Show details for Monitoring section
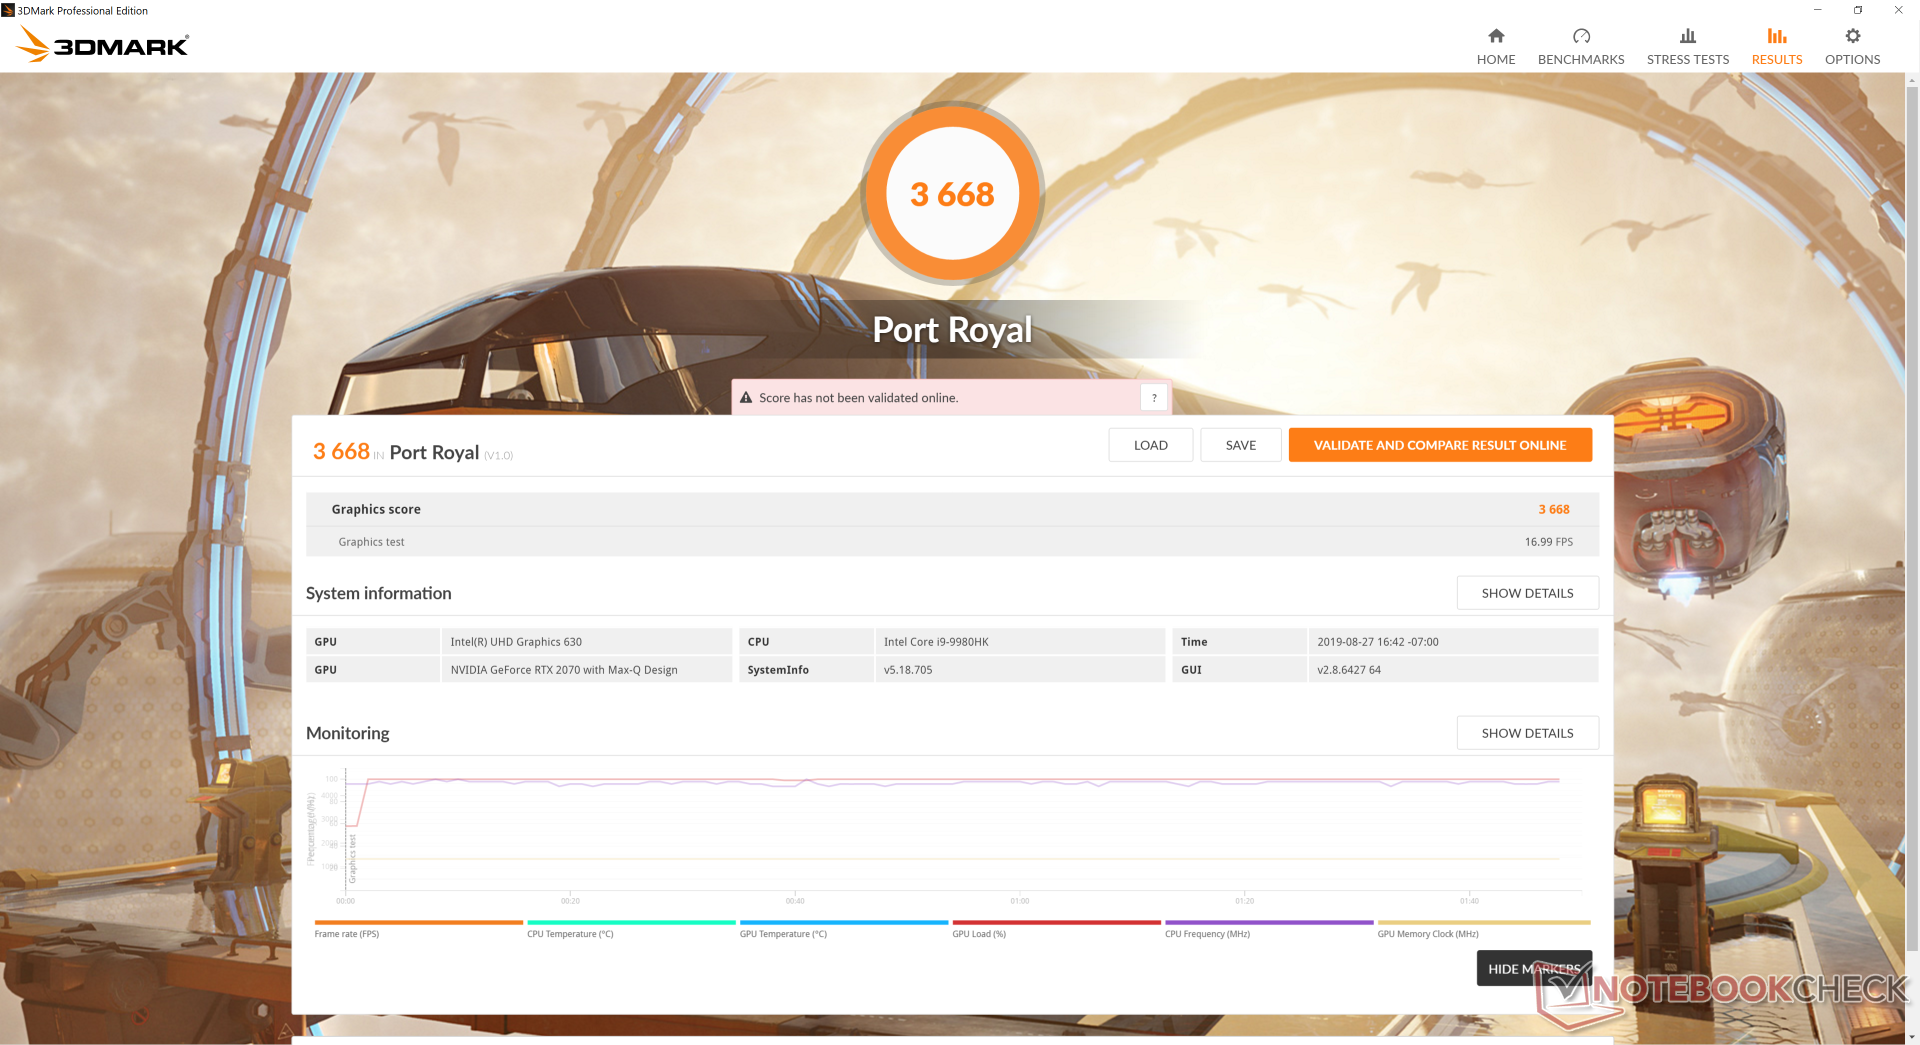The width and height of the screenshot is (1920, 1045). [1527, 733]
